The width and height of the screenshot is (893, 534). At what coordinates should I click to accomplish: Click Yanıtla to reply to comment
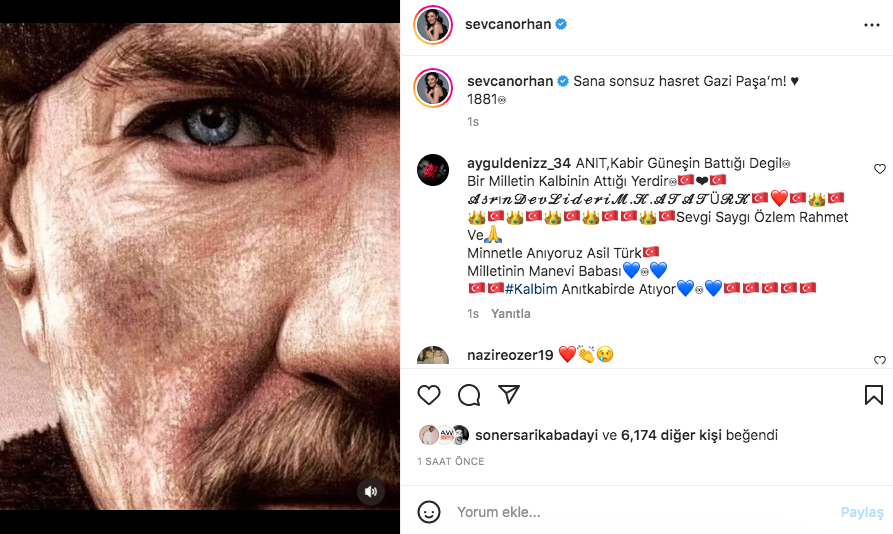(510, 314)
